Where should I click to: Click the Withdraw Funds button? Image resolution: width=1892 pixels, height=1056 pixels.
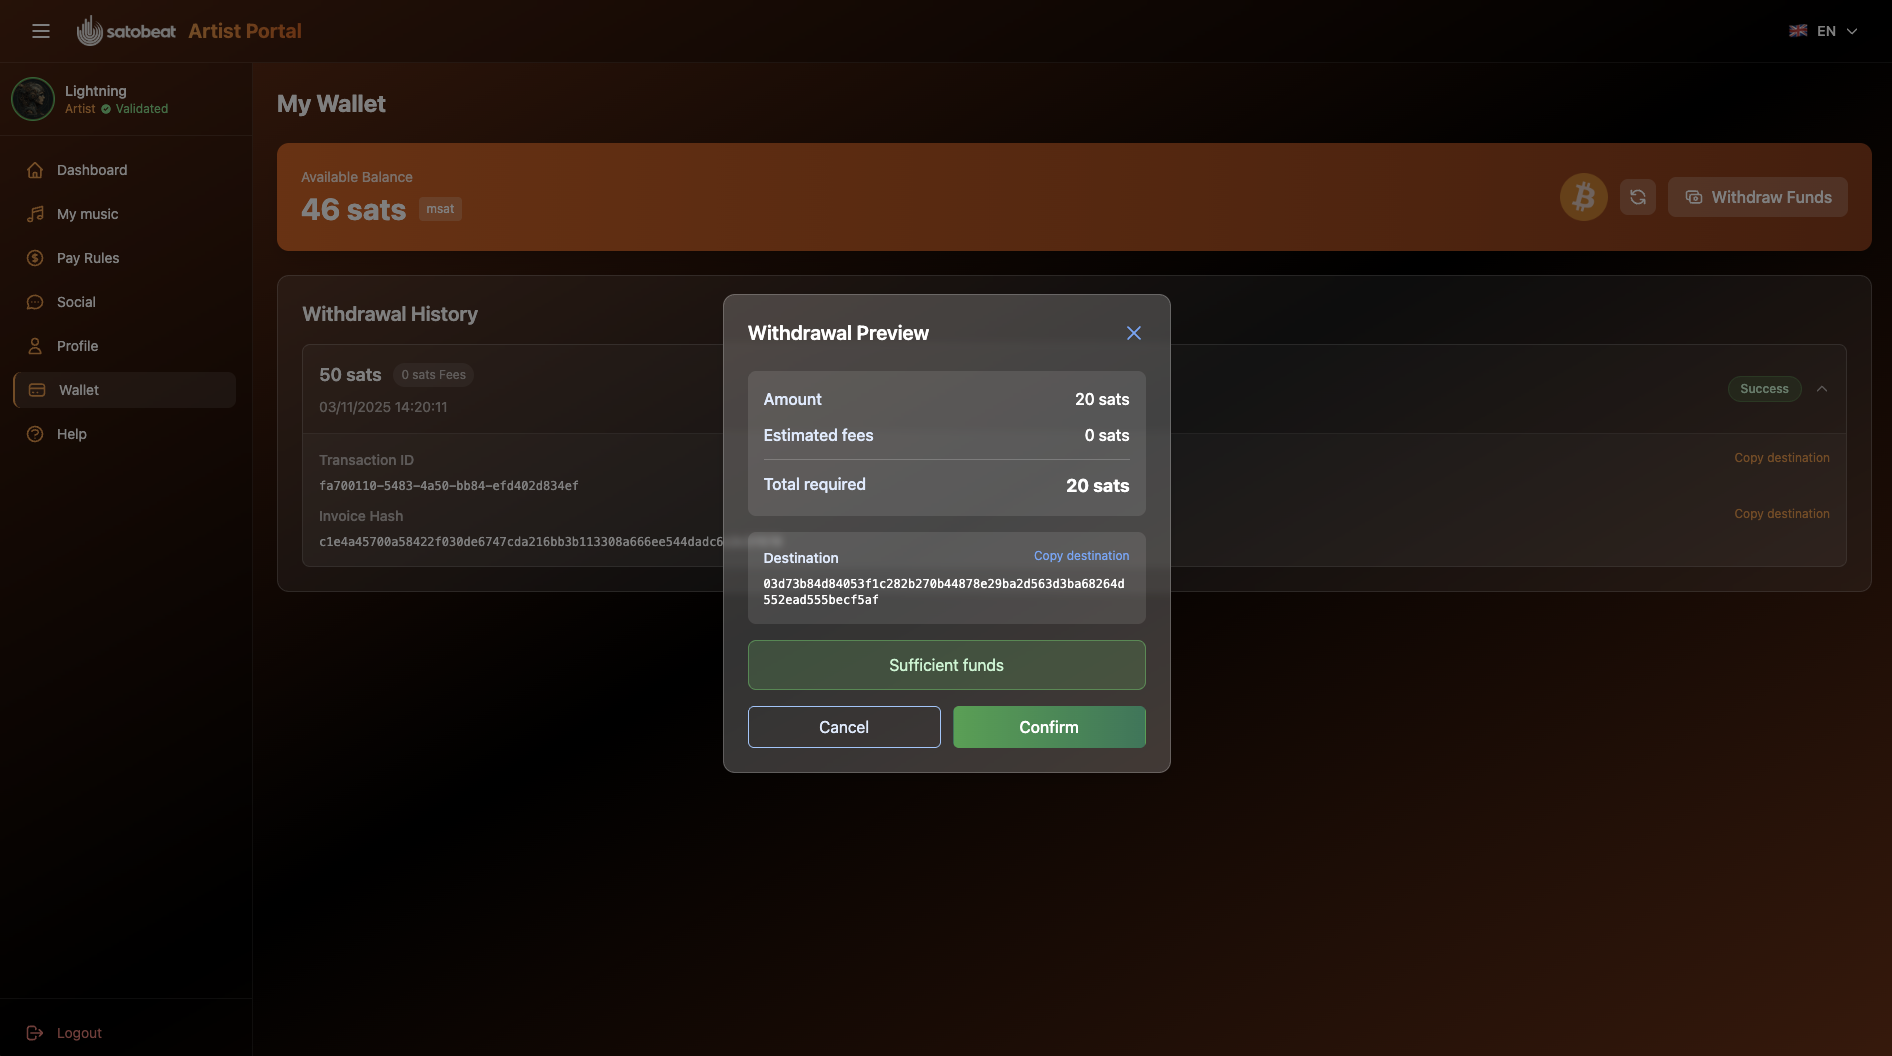pos(1758,197)
